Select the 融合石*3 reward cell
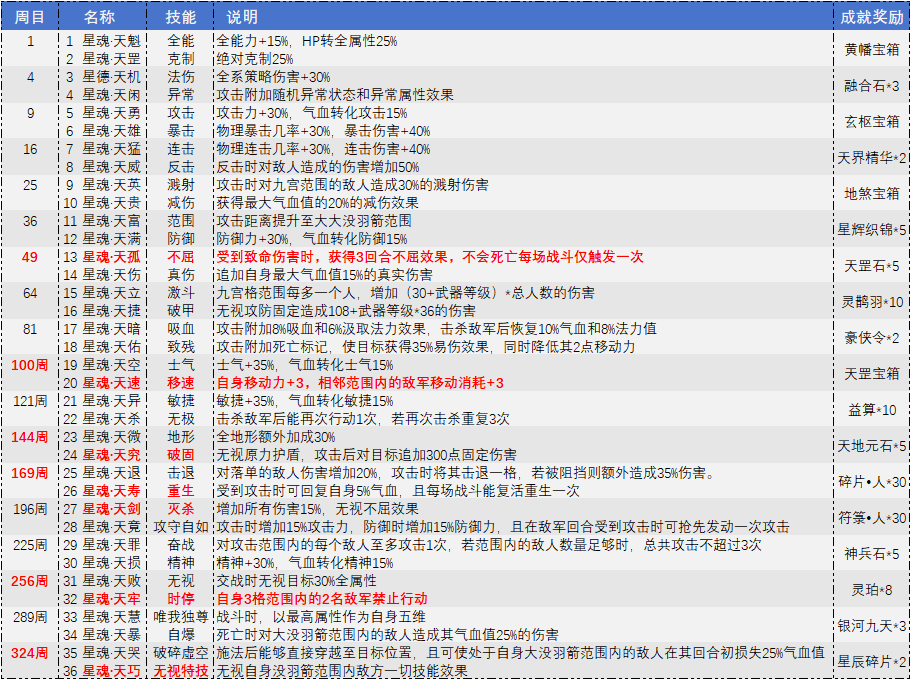 (x=871, y=86)
